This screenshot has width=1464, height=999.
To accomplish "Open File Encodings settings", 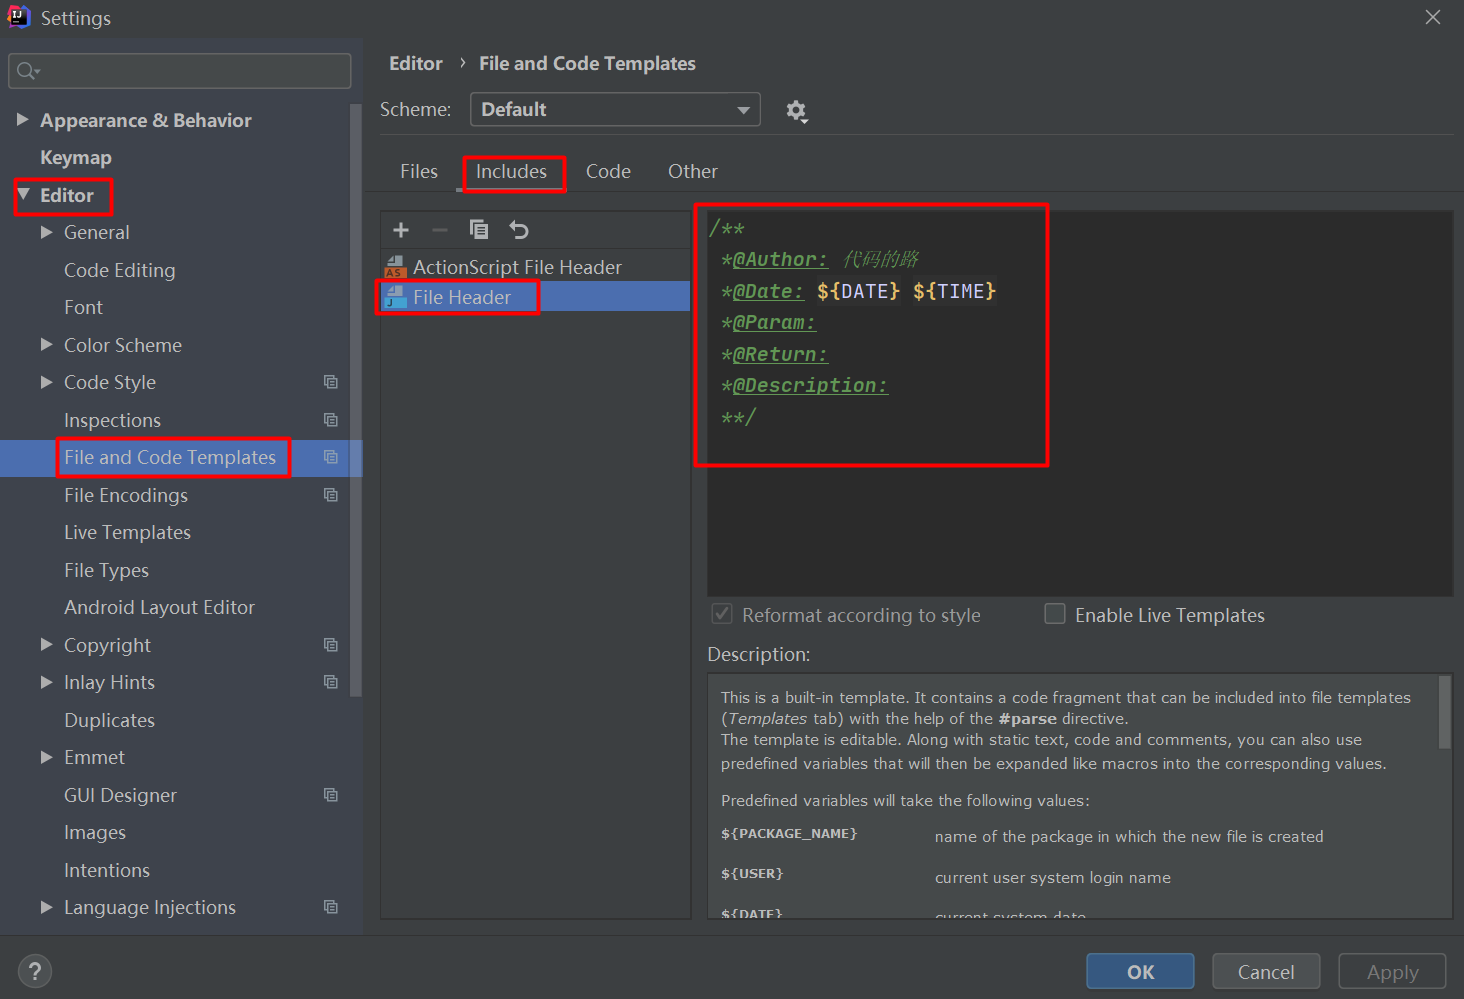I will pyautogui.click(x=126, y=495).
